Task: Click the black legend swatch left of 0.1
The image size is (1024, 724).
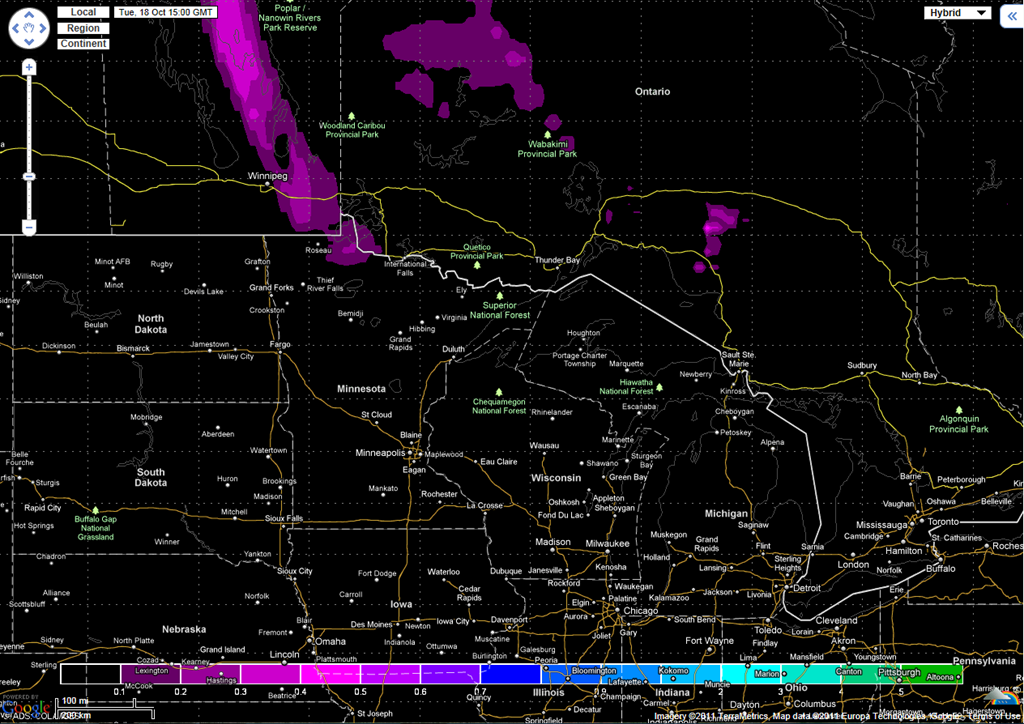Action: click(x=90, y=674)
